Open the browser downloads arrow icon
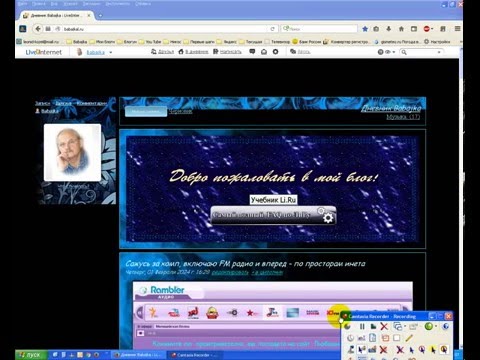The height and width of the screenshot is (360, 480). (x=389, y=29)
